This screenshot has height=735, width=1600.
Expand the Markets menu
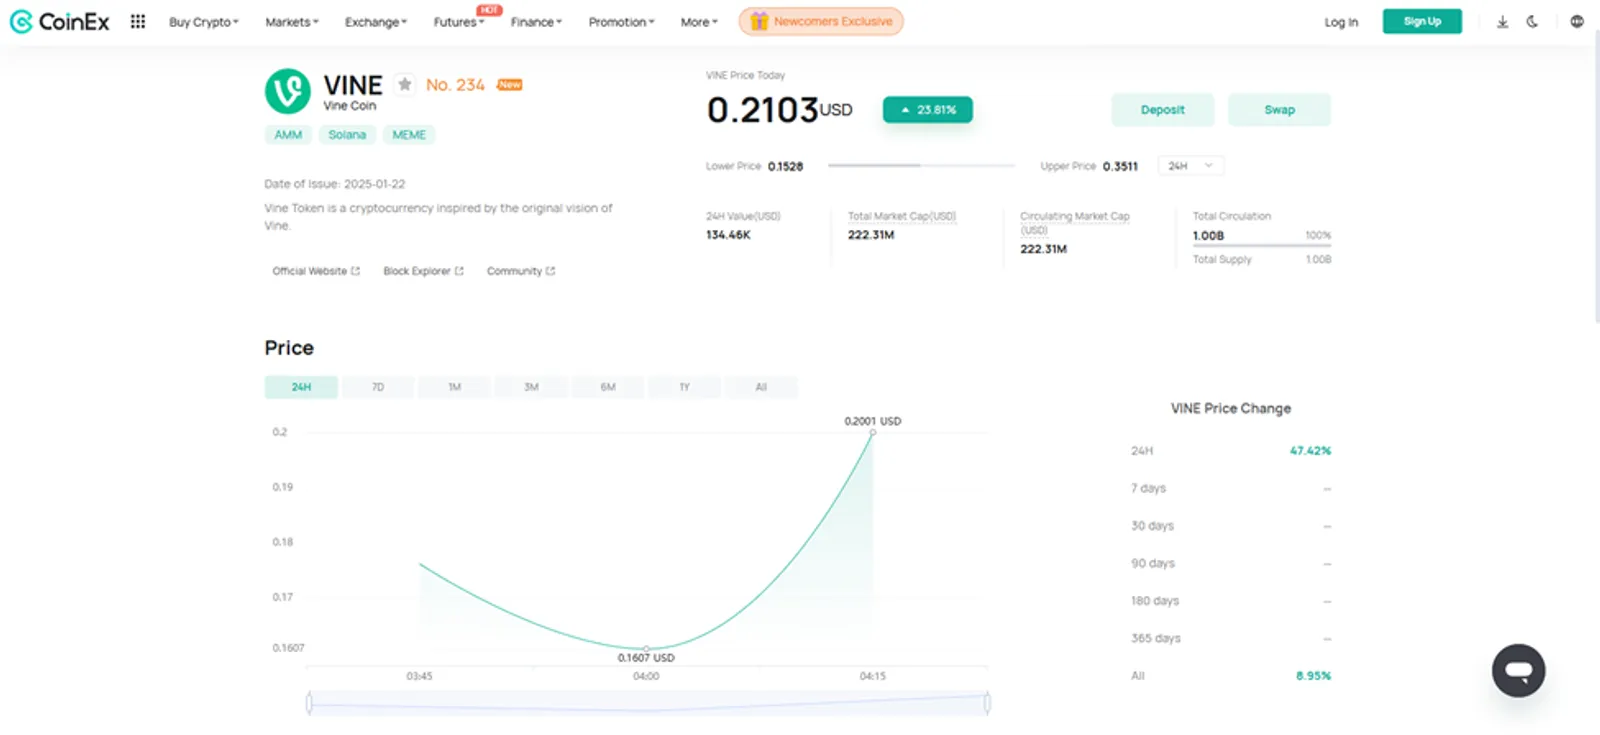point(292,22)
